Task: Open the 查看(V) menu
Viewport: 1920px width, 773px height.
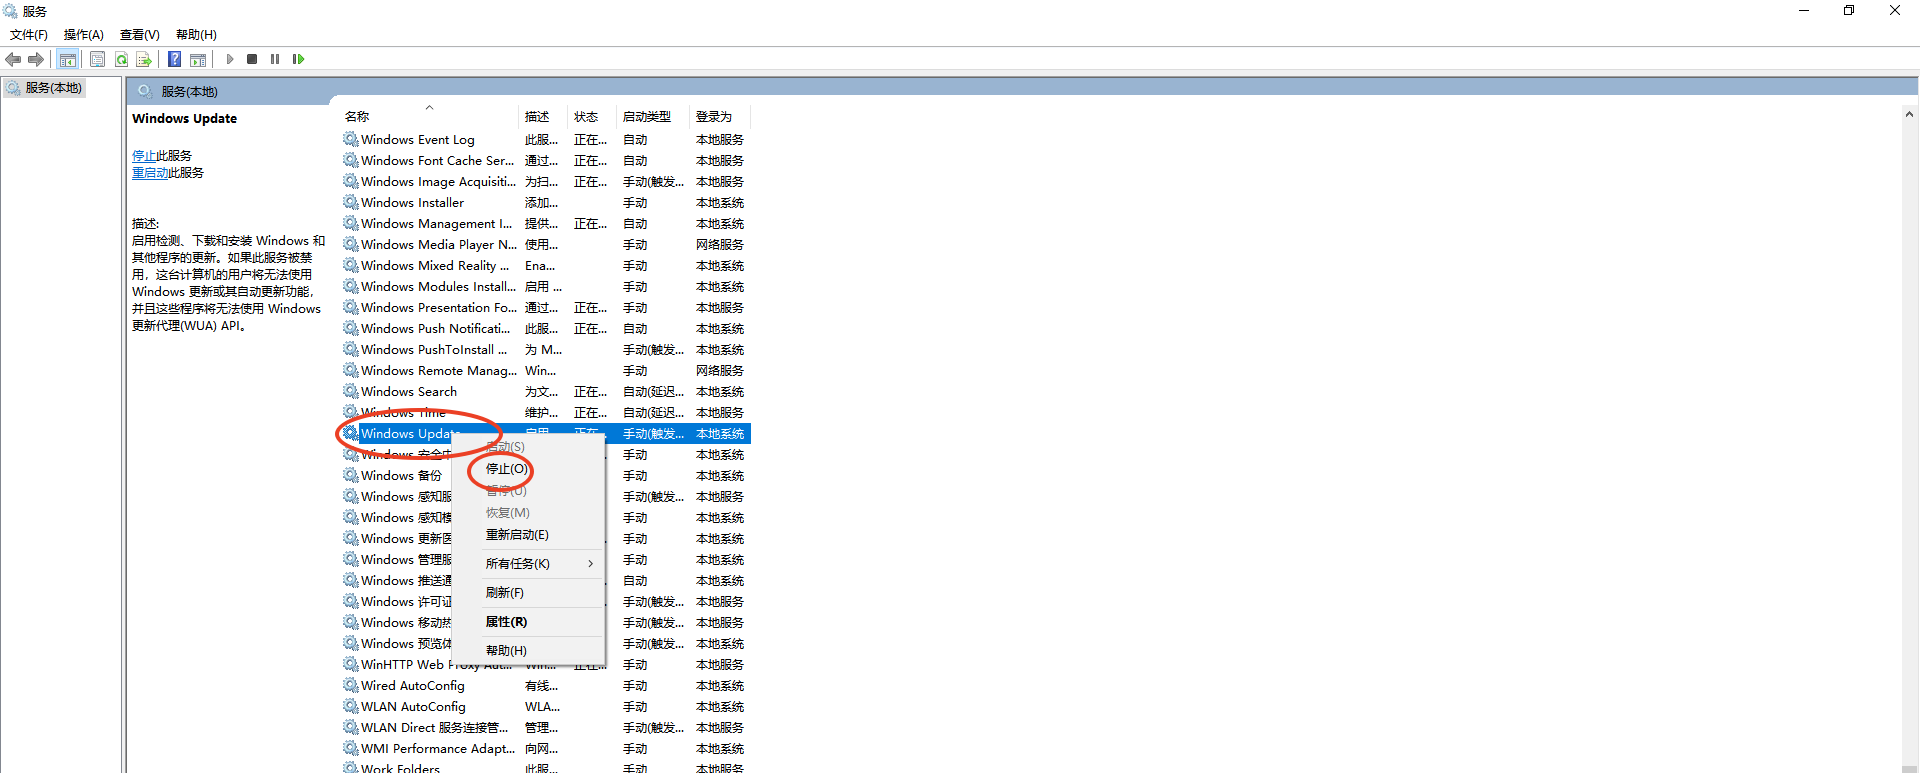Action: point(139,35)
